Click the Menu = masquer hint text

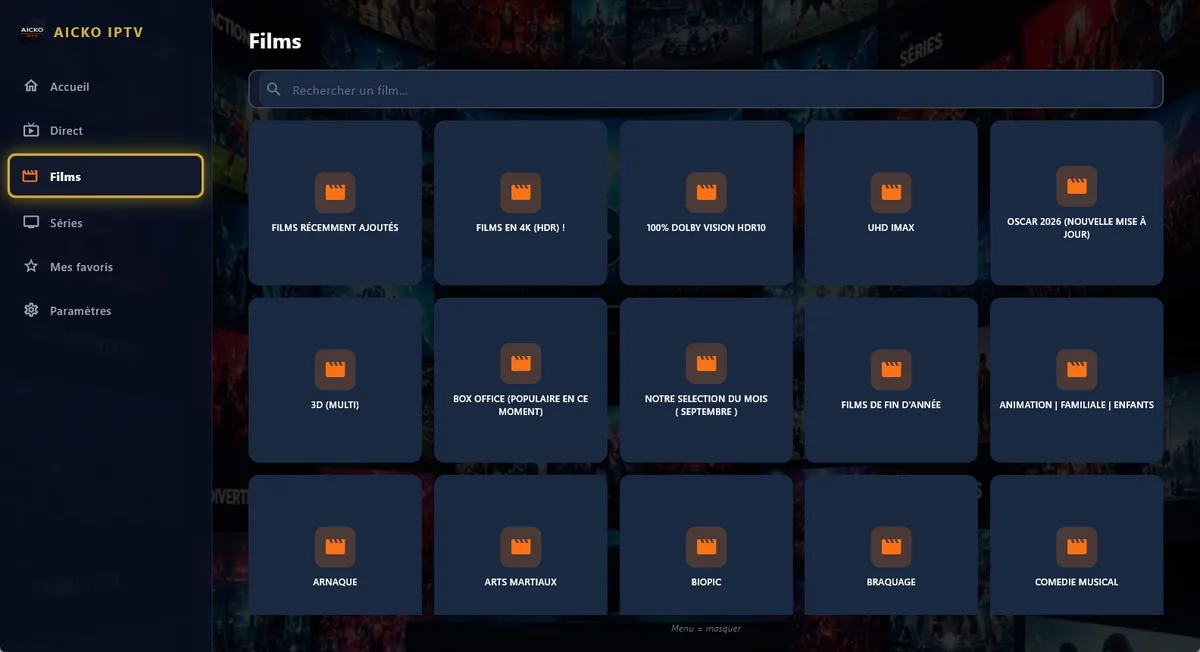pyautogui.click(x=706, y=628)
